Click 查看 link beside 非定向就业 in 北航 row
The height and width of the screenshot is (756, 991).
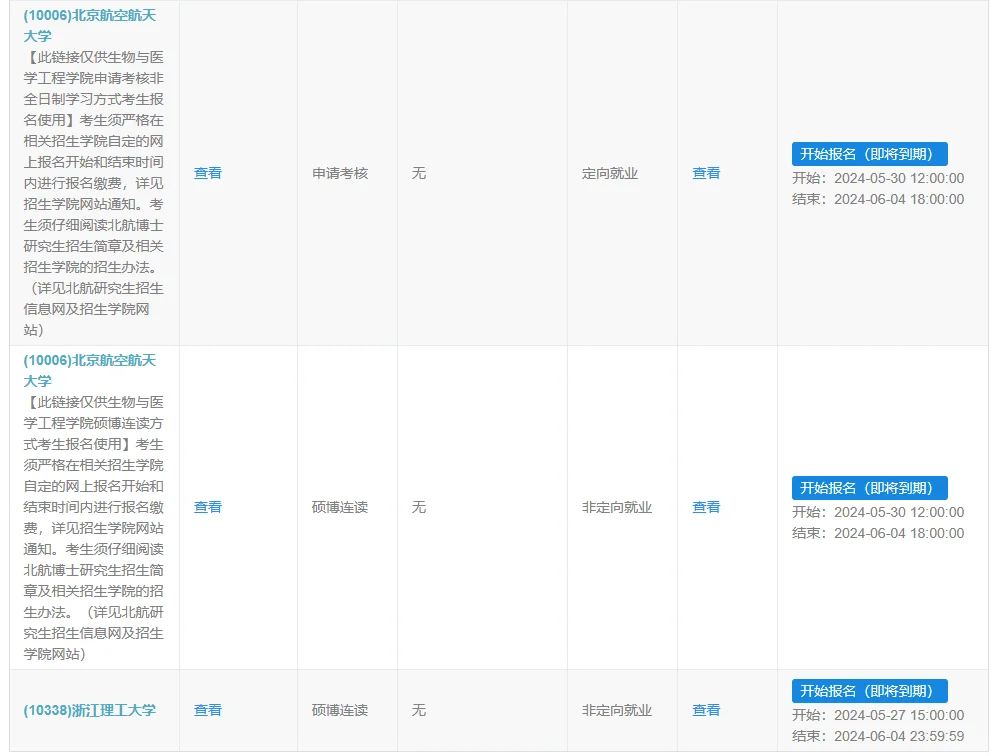(706, 507)
